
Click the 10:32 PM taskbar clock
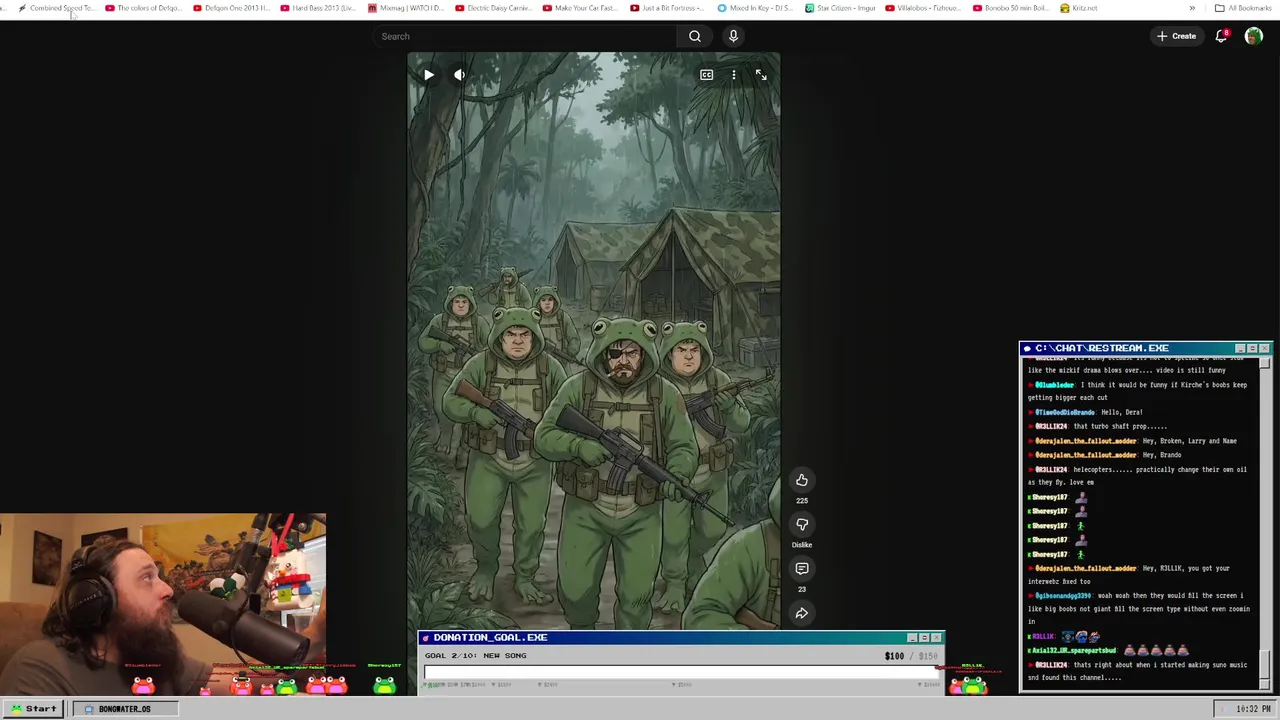coord(1253,709)
